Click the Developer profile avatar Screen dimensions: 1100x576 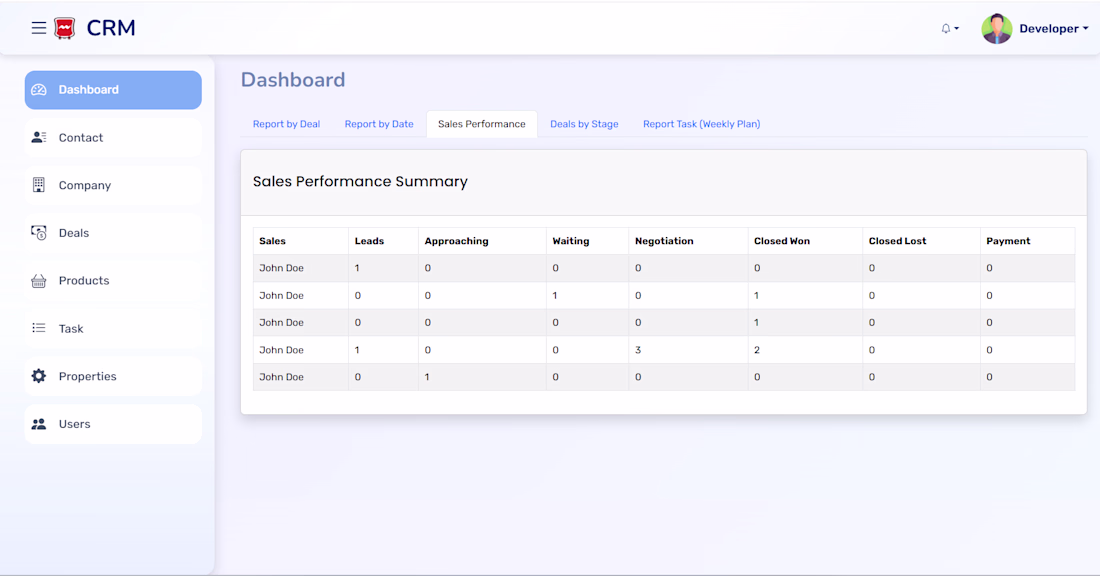[996, 29]
